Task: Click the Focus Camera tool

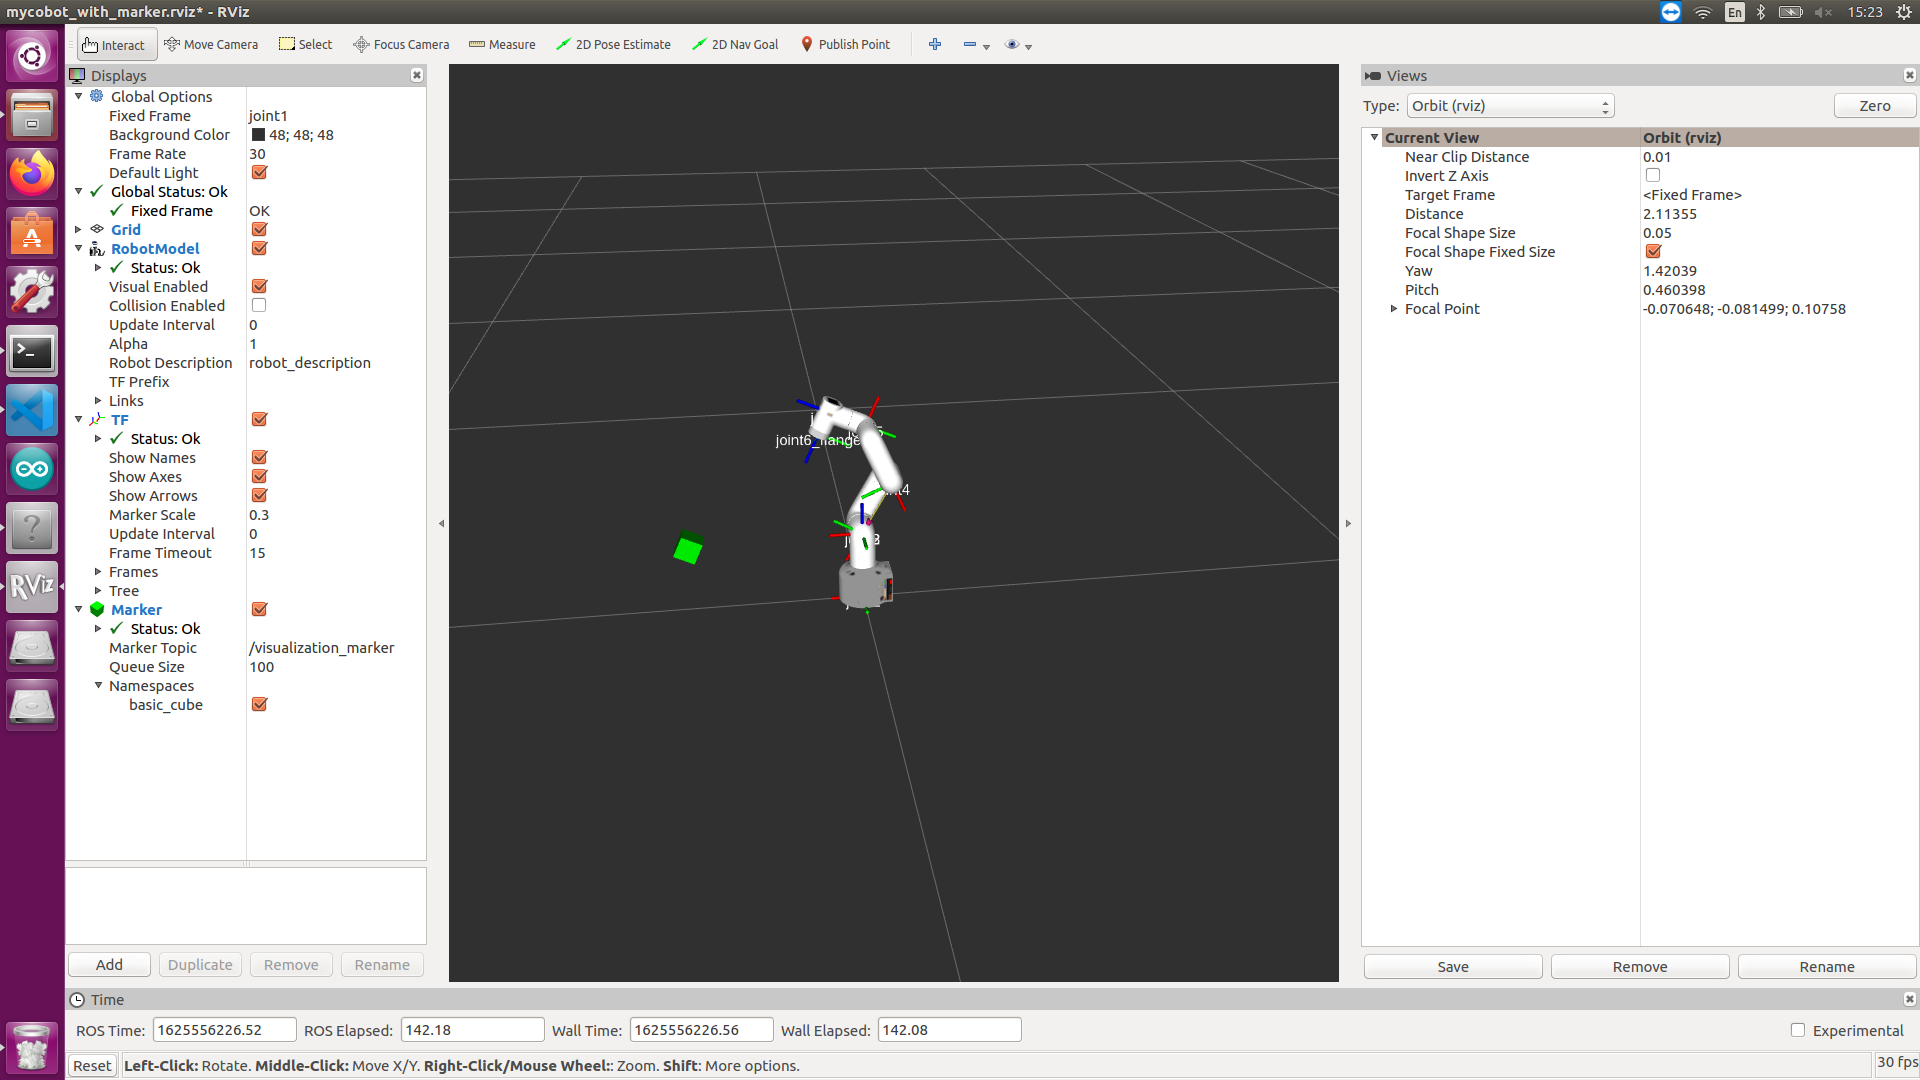Action: tap(401, 44)
